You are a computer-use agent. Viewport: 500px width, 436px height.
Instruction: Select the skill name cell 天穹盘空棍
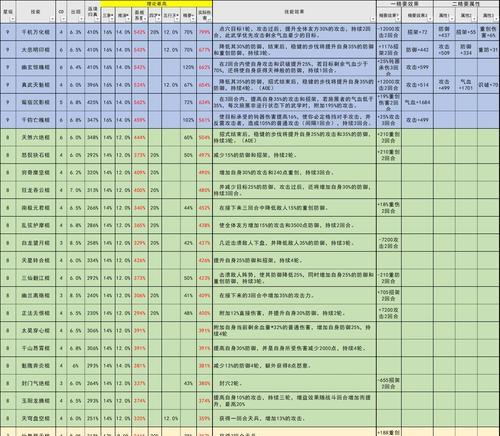pos(35,418)
